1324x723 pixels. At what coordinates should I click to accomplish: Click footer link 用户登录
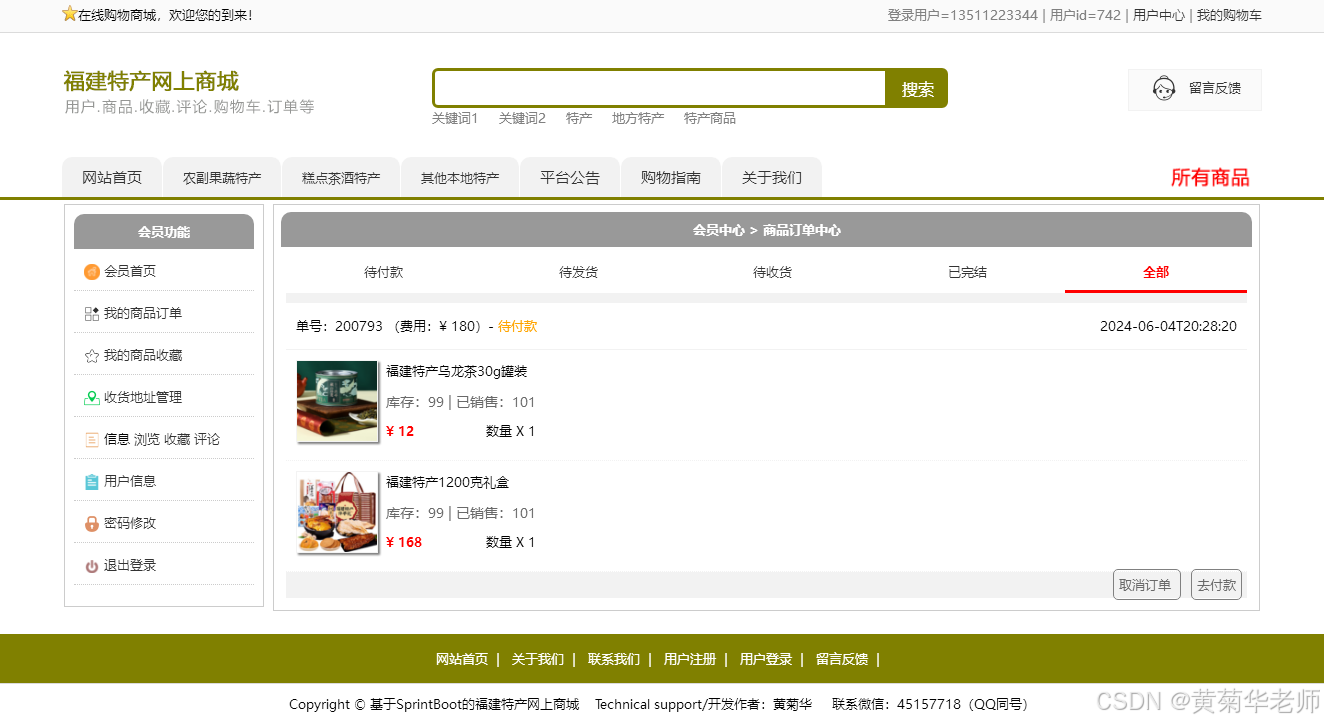tap(766, 660)
